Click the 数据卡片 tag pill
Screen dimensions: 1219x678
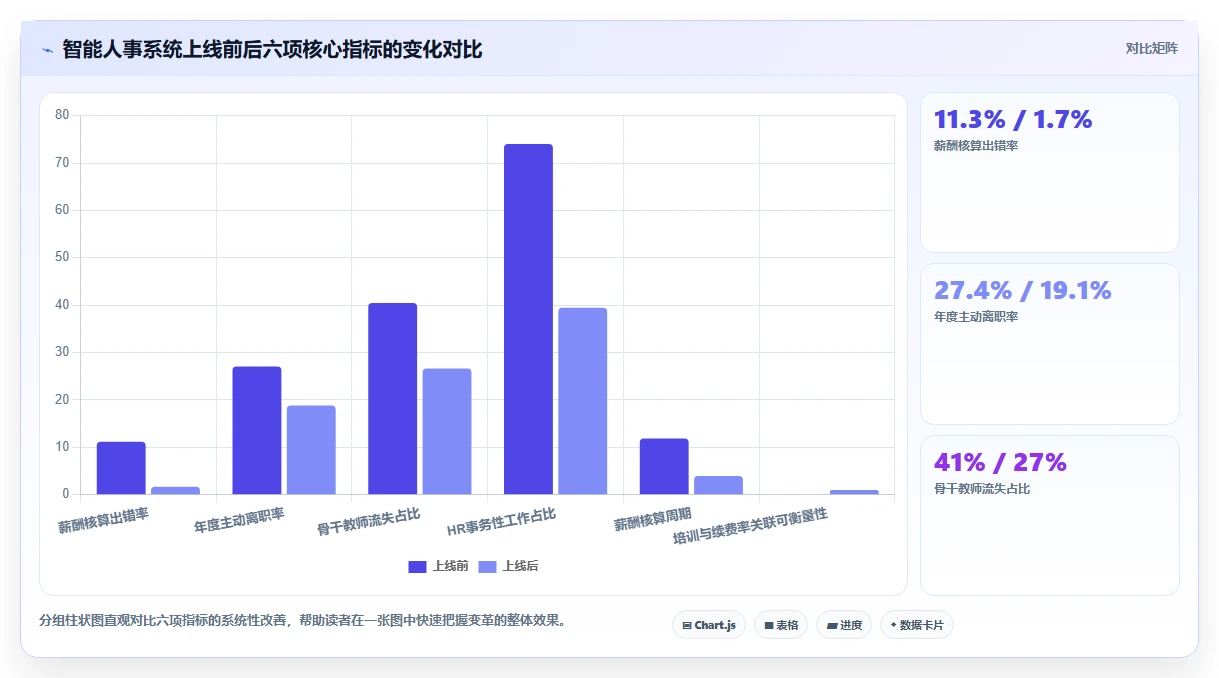(917, 625)
